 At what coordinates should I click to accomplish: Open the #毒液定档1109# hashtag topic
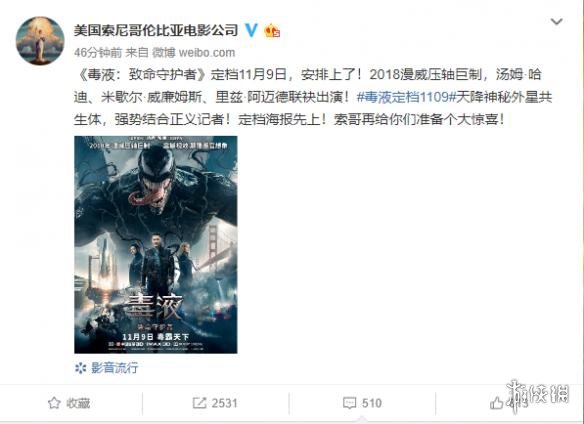[406, 97]
